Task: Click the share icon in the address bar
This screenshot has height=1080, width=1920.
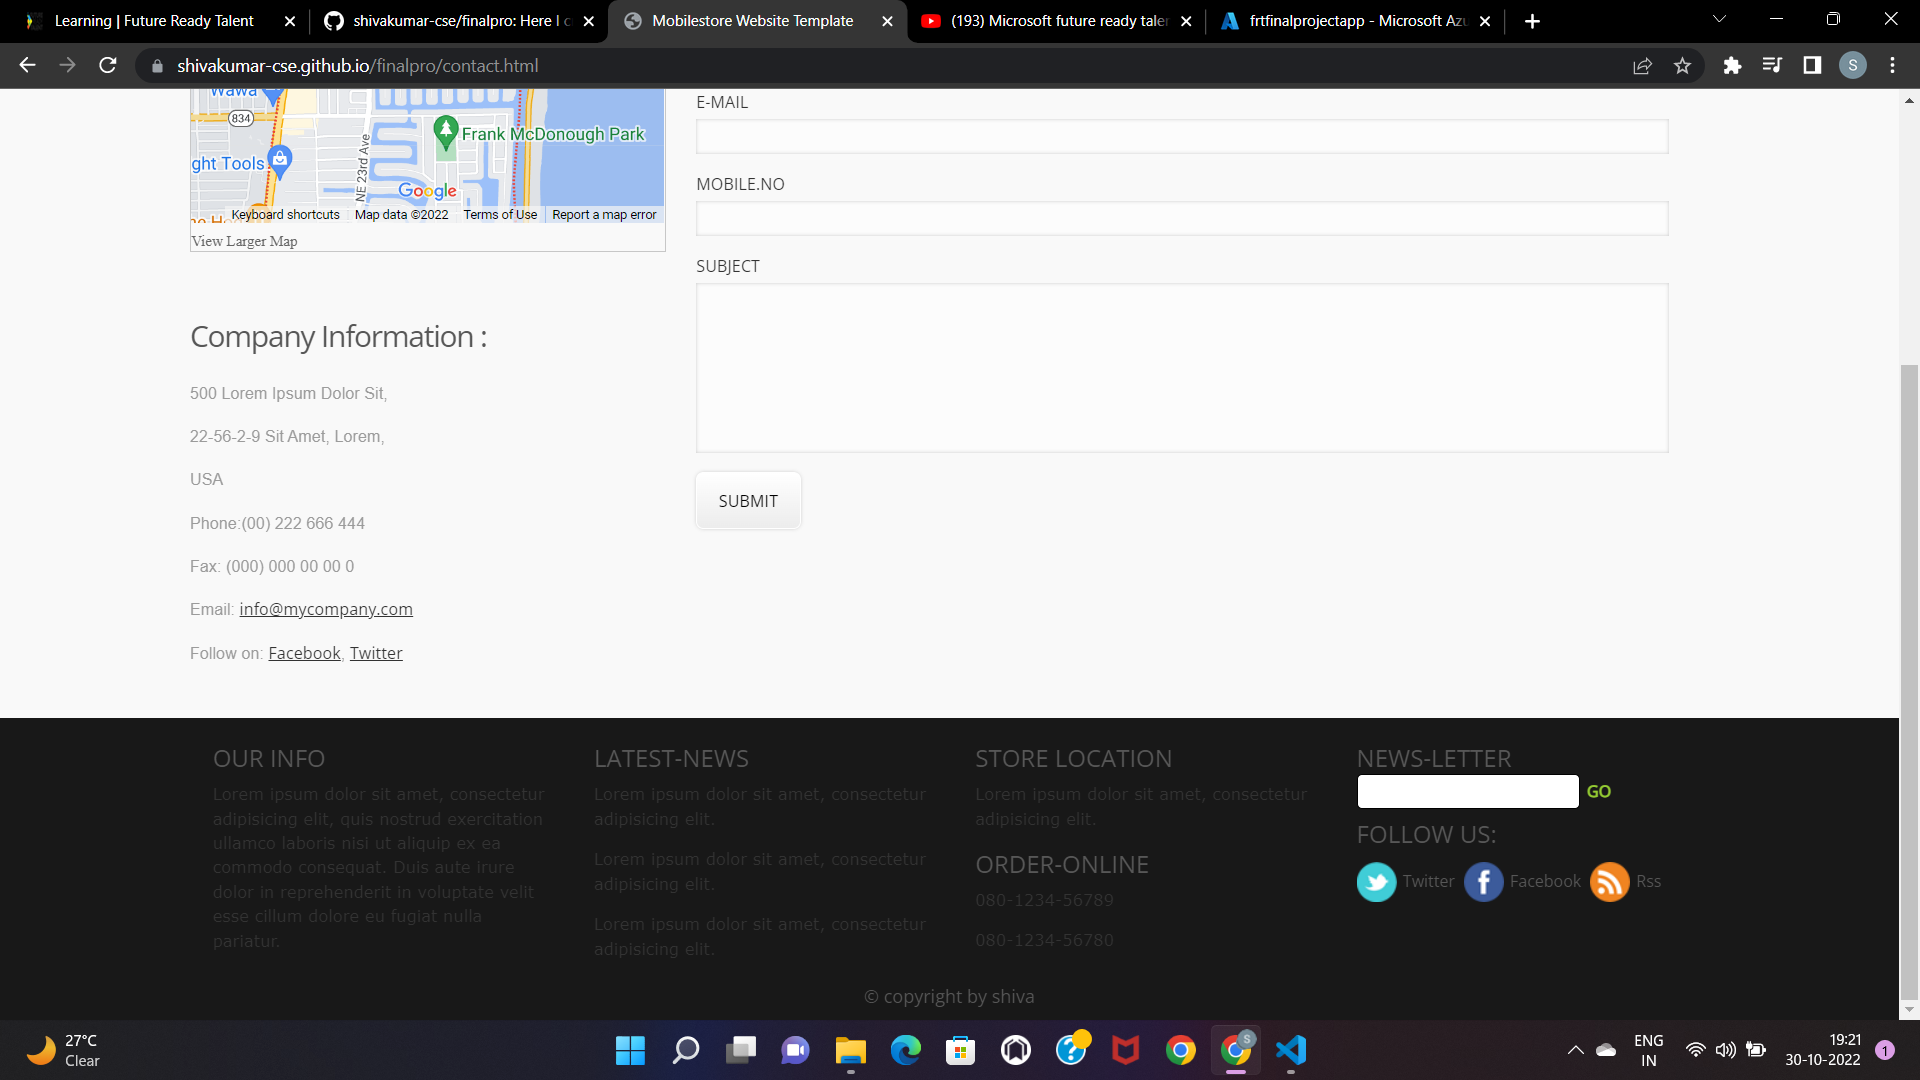Action: (x=1643, y=65)
